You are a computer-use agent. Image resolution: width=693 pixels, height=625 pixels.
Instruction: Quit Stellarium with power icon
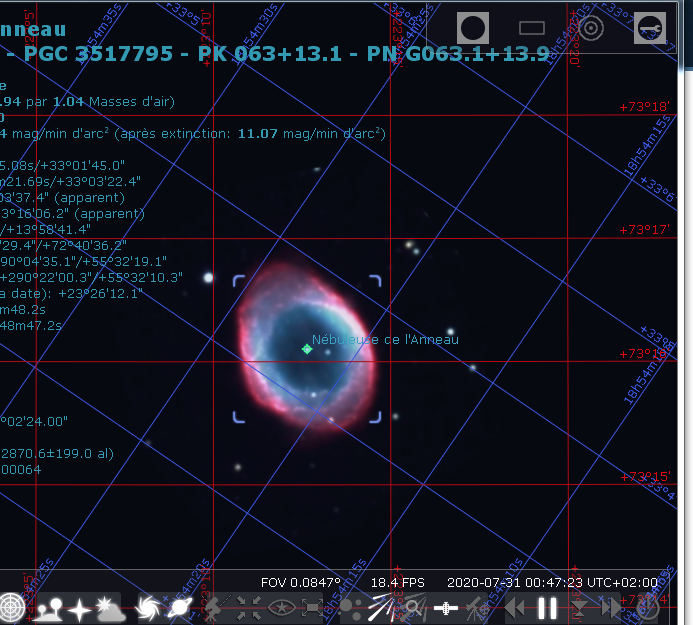pos(648,609)
